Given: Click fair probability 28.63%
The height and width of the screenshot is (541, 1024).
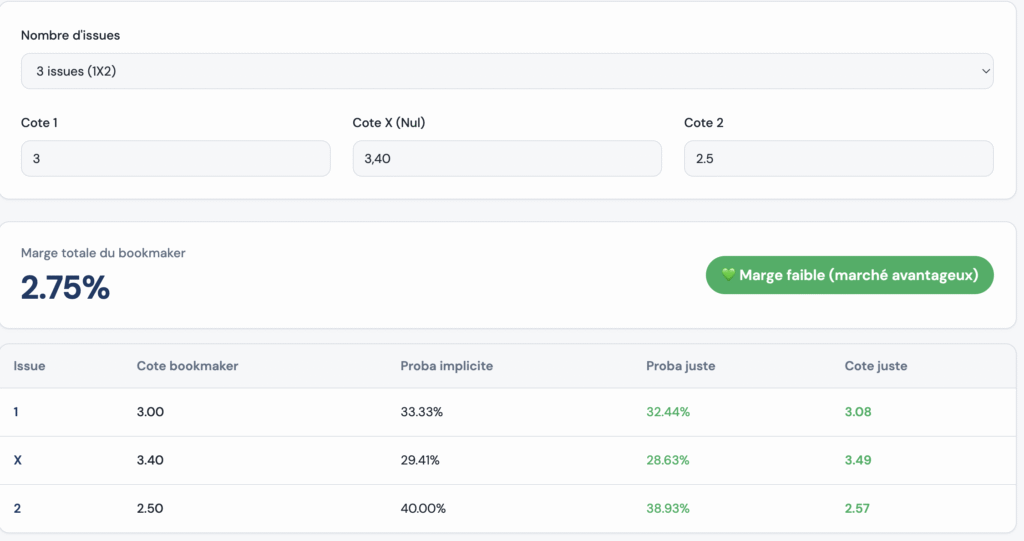Looking at the screenshot, I should pyautogui.click(x=667, y=460).
